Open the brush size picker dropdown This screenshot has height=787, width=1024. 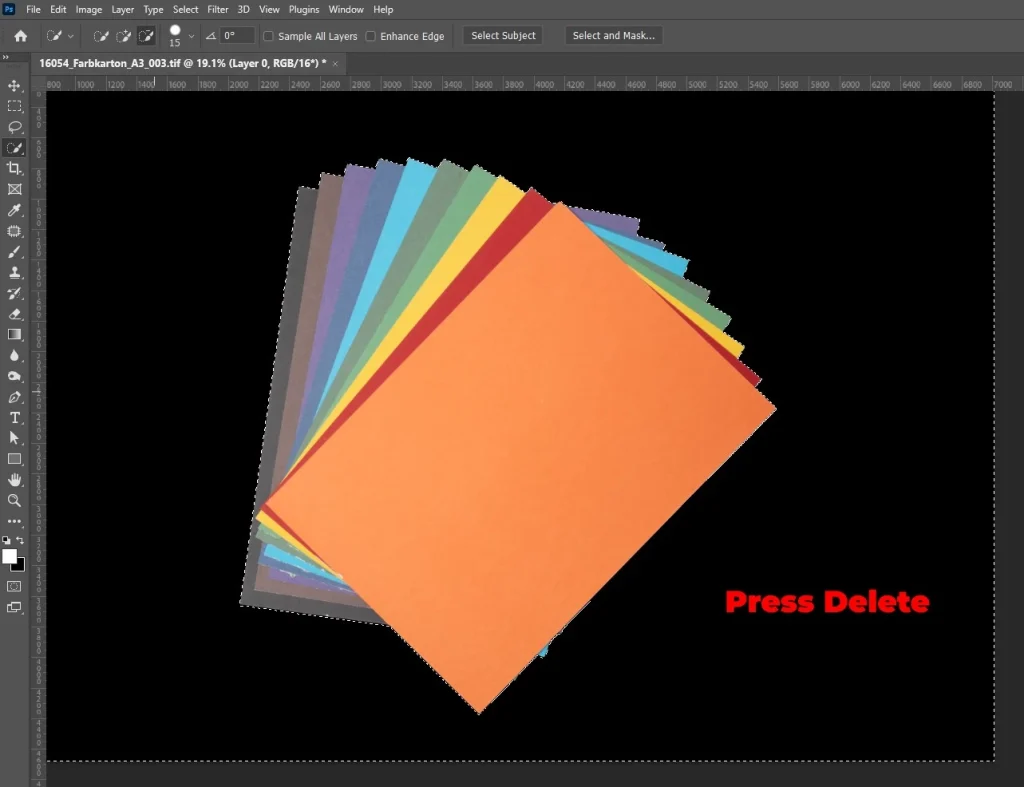pos(191,36)
